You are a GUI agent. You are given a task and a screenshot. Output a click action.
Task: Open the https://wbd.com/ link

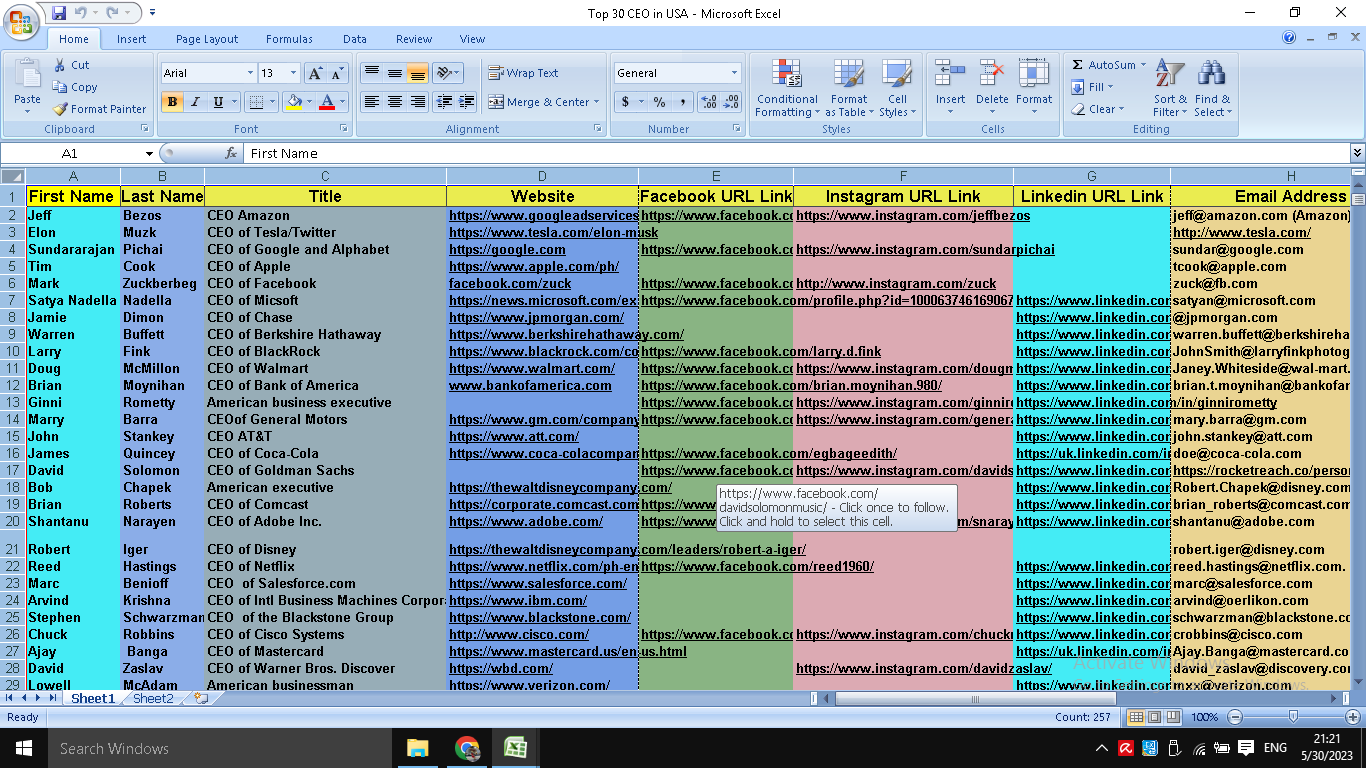[x=501, y=668]
